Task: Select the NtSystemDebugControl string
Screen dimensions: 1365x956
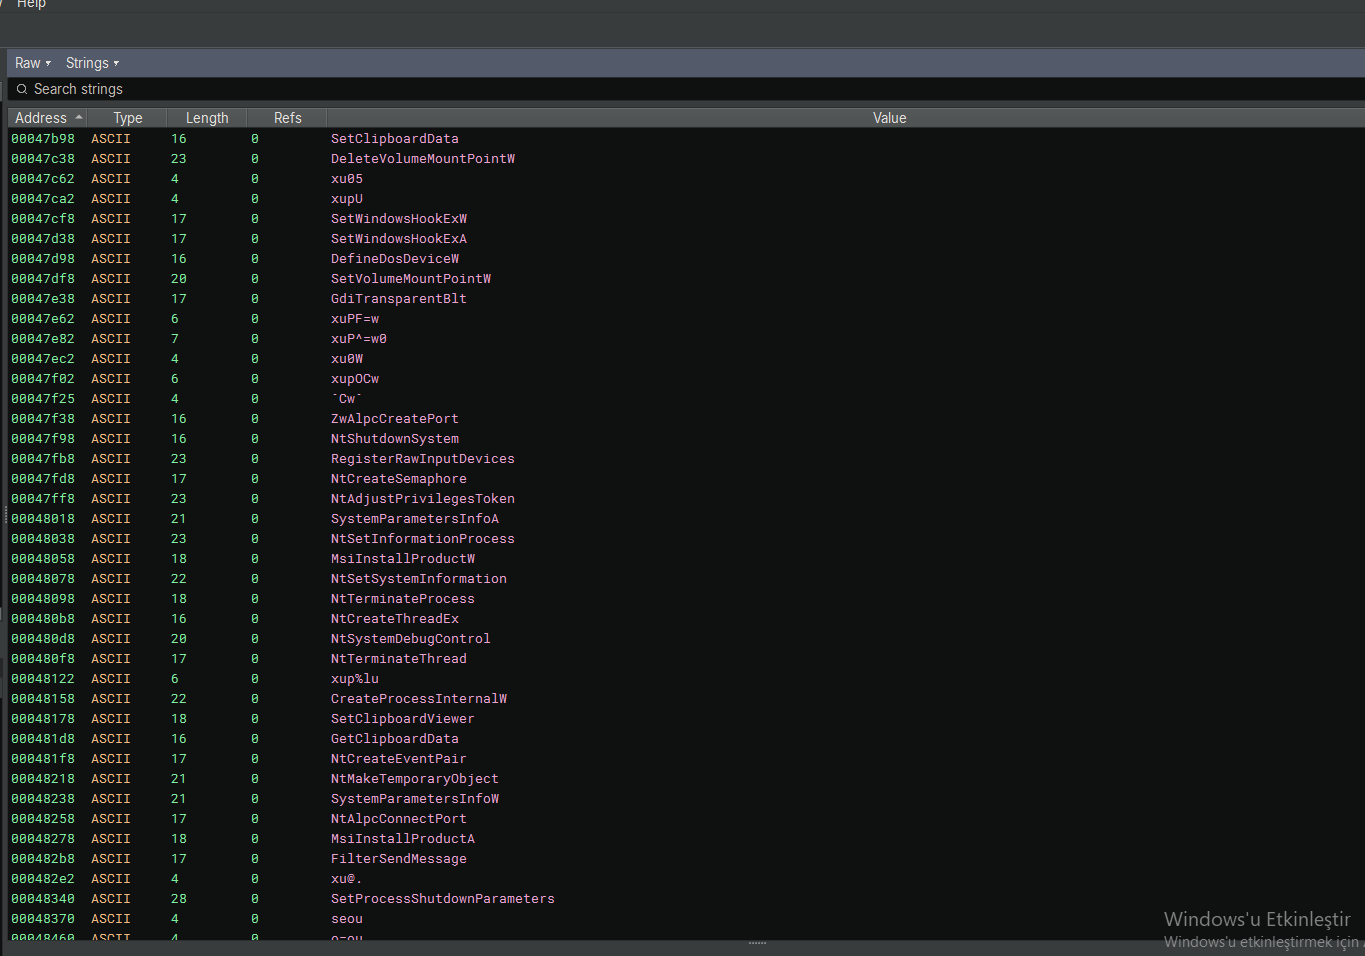Action: pyautogui.click(x=411, y=639)
